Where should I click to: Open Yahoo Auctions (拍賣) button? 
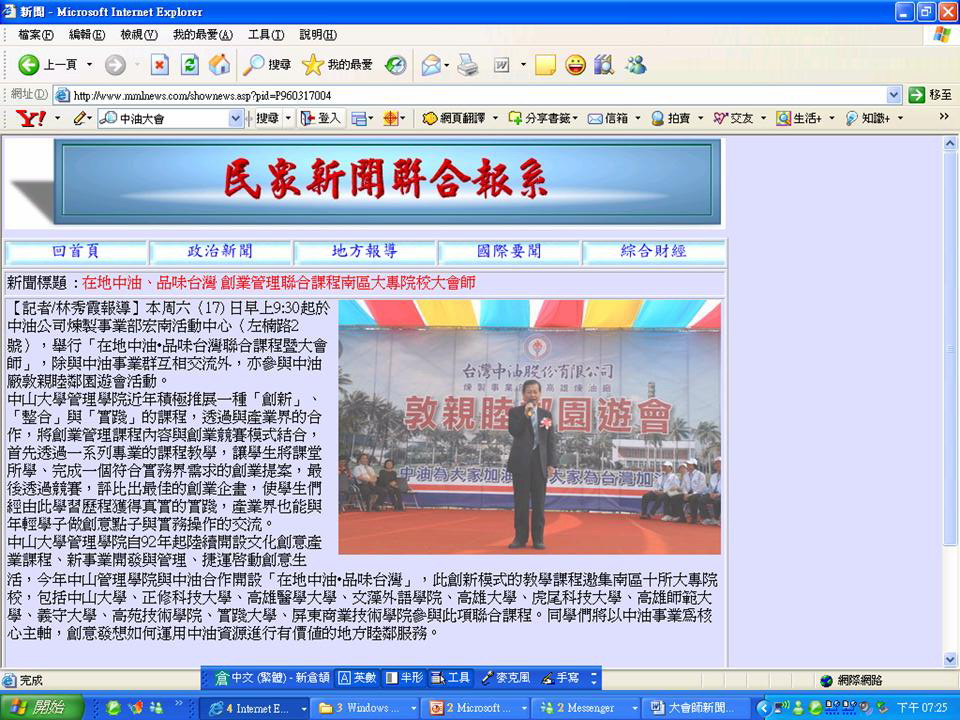[671, 118]
